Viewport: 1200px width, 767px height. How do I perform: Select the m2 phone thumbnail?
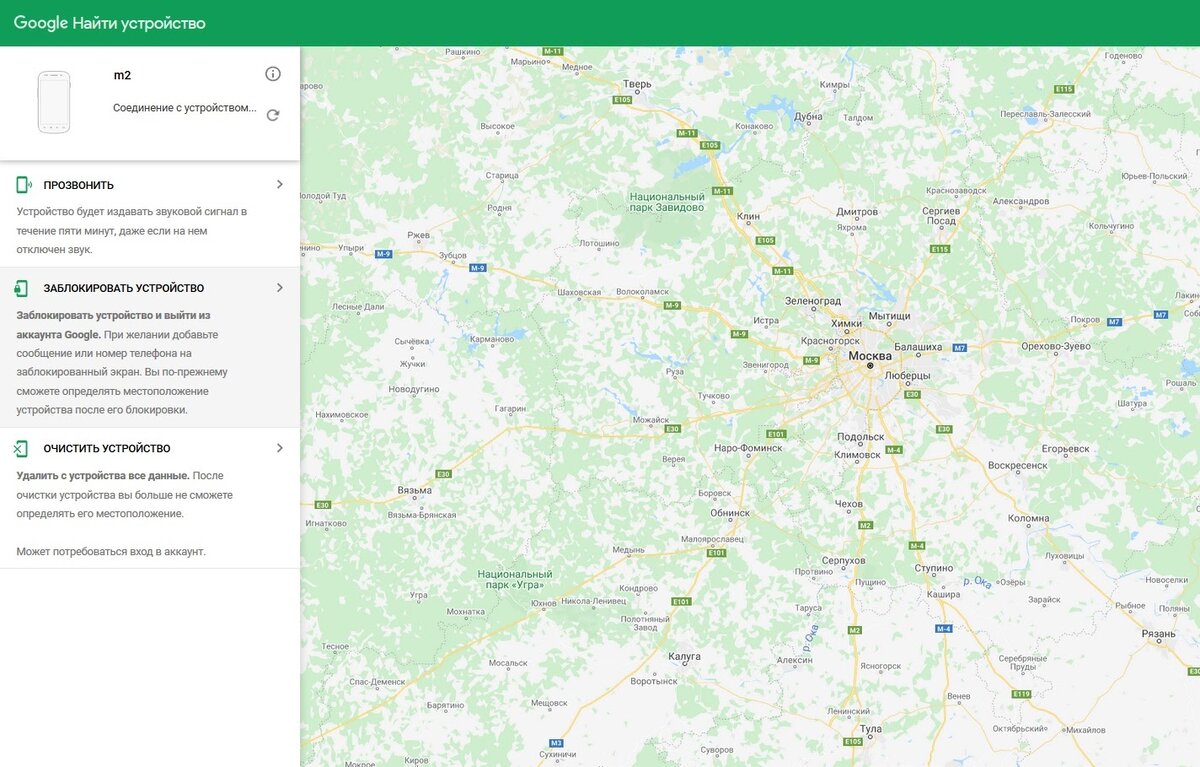coord(54,102)
